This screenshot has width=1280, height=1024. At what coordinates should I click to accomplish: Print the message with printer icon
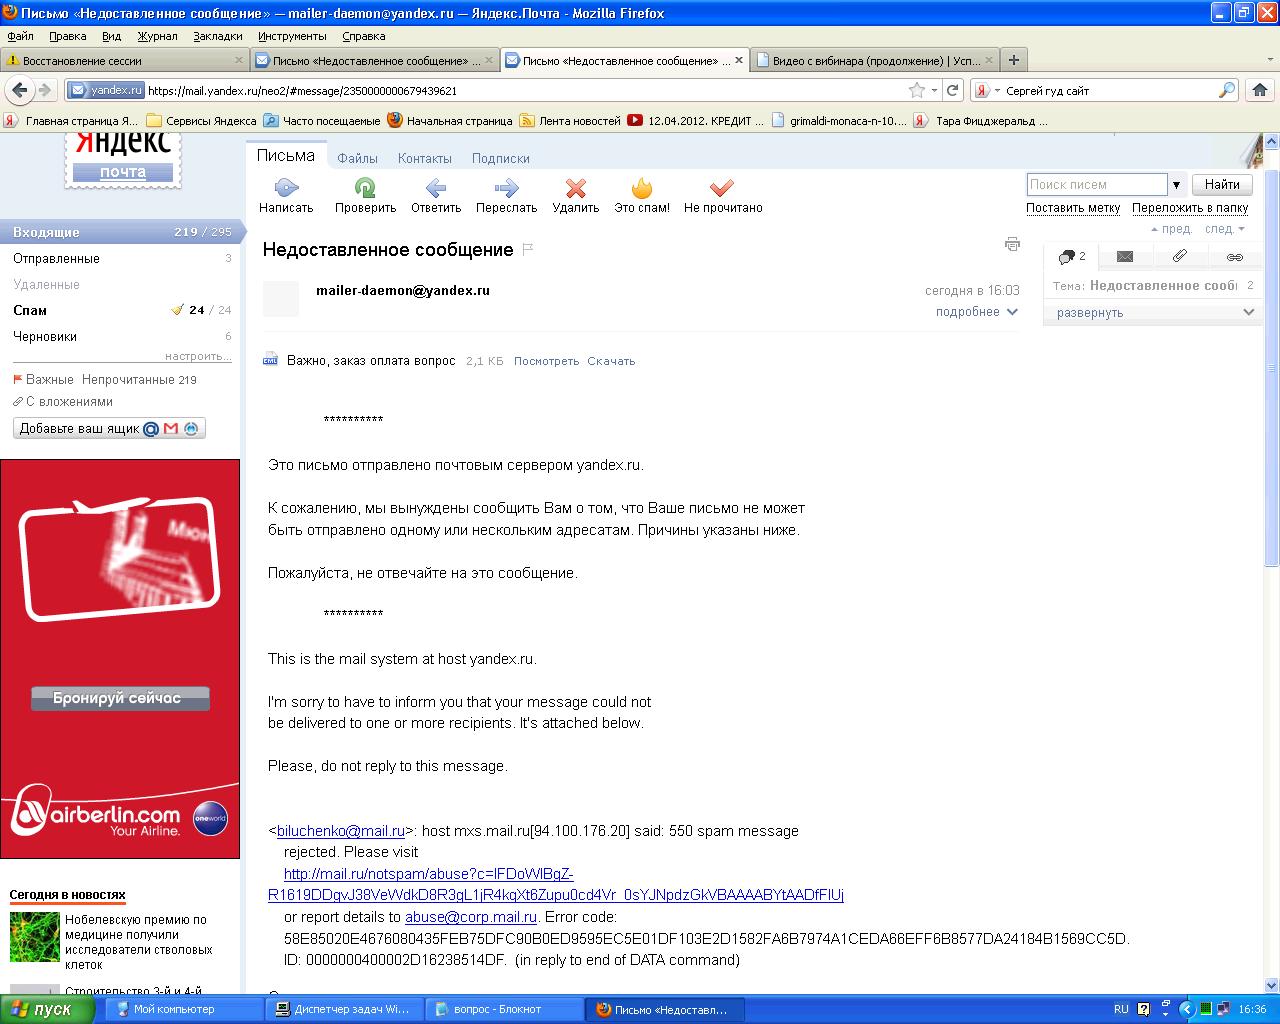(x=1012, y=243)
